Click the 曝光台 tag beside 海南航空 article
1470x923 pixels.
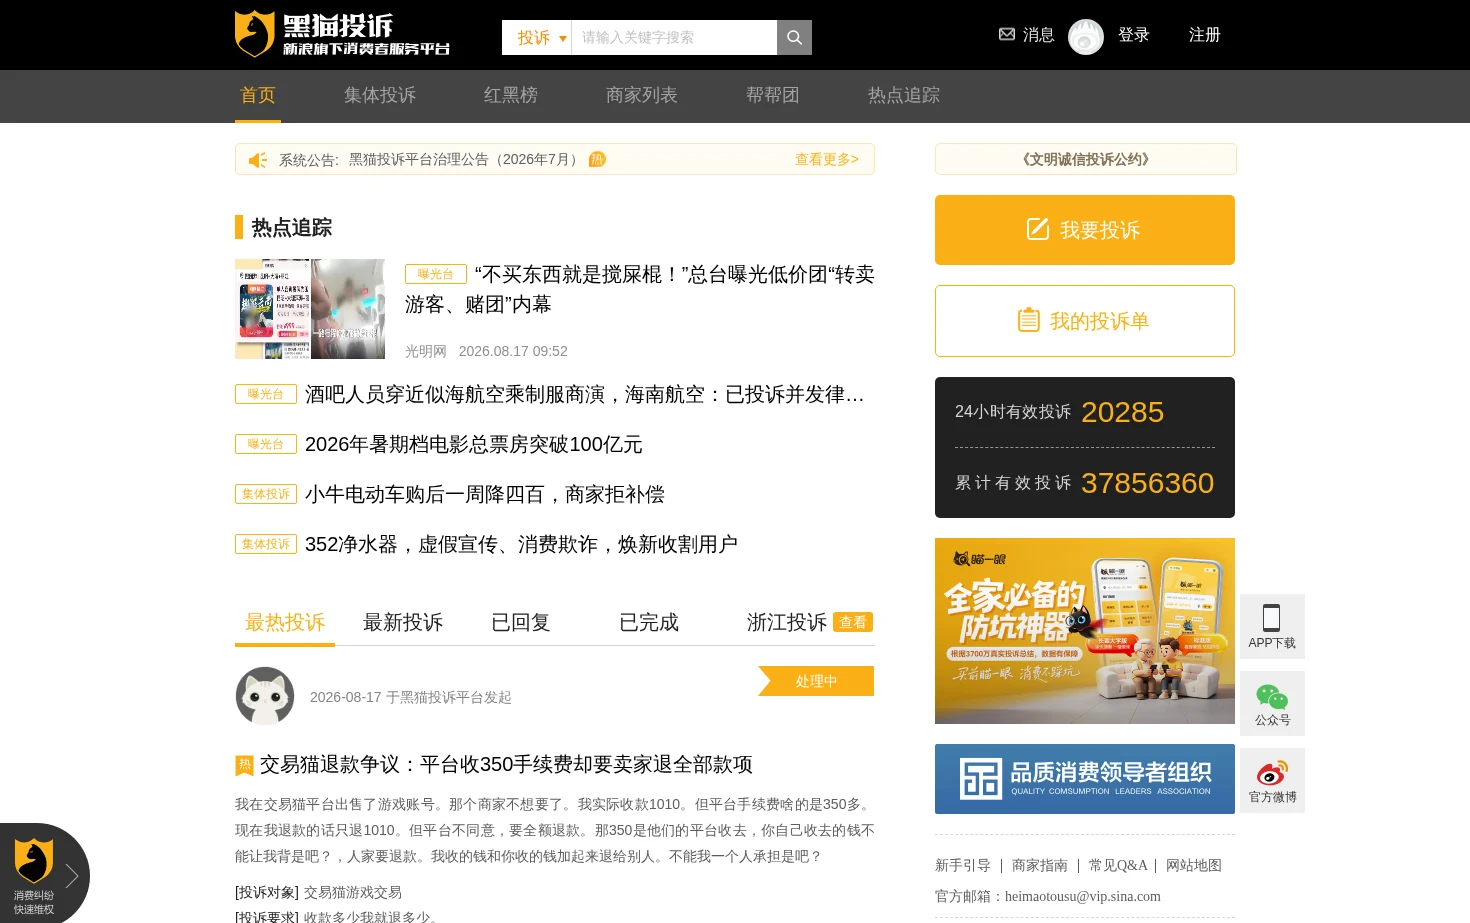pyautogui.click(x=266, y=394)
